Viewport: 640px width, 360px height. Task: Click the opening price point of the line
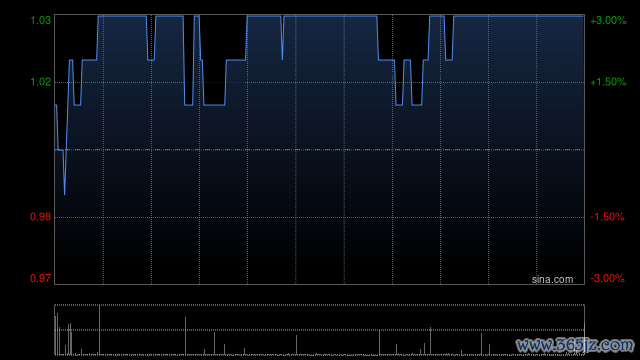56,105
